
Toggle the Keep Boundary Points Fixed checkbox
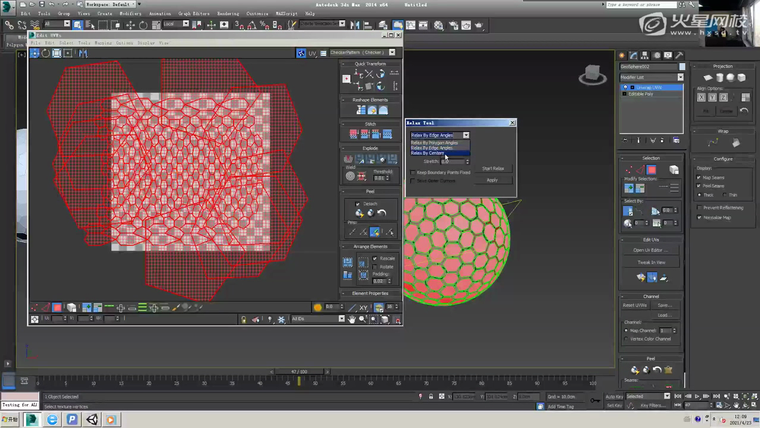click(x=413, y=172)
